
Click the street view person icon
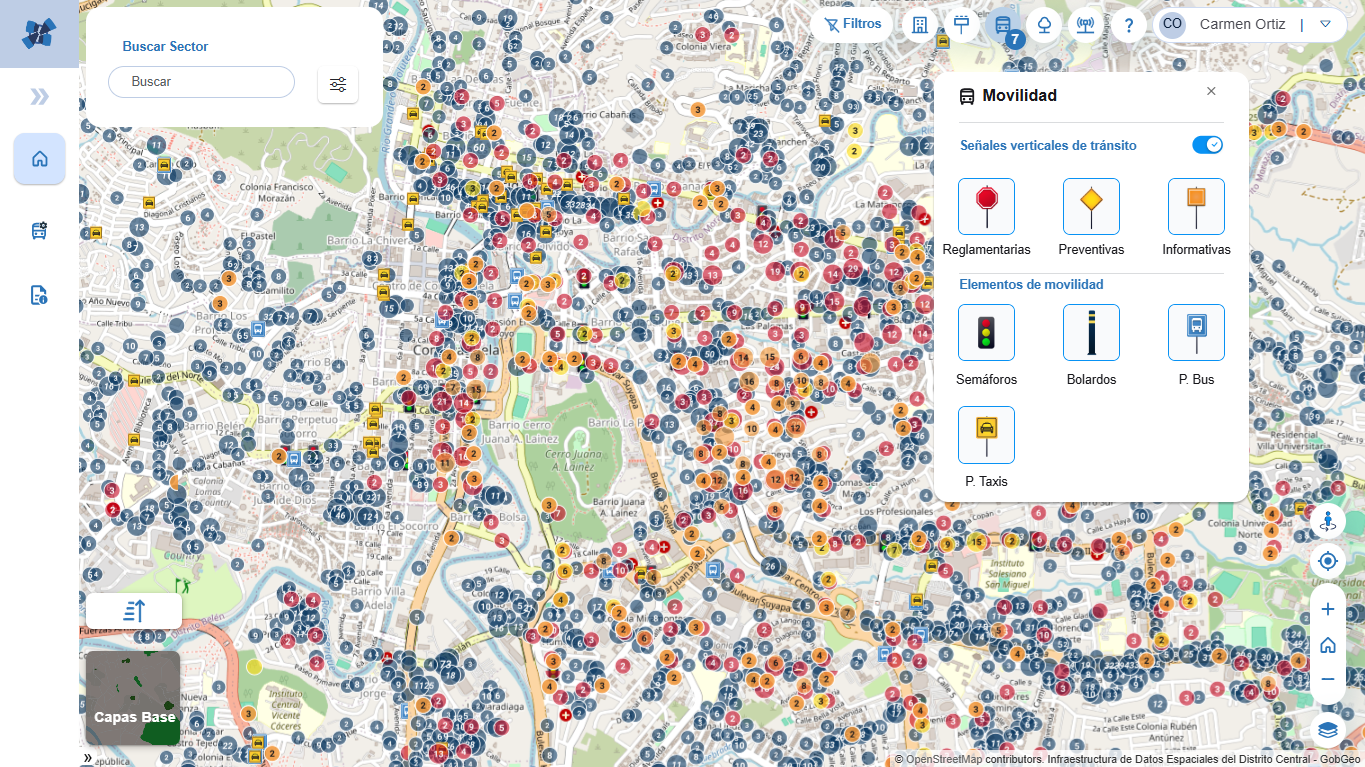[1327, 520]
